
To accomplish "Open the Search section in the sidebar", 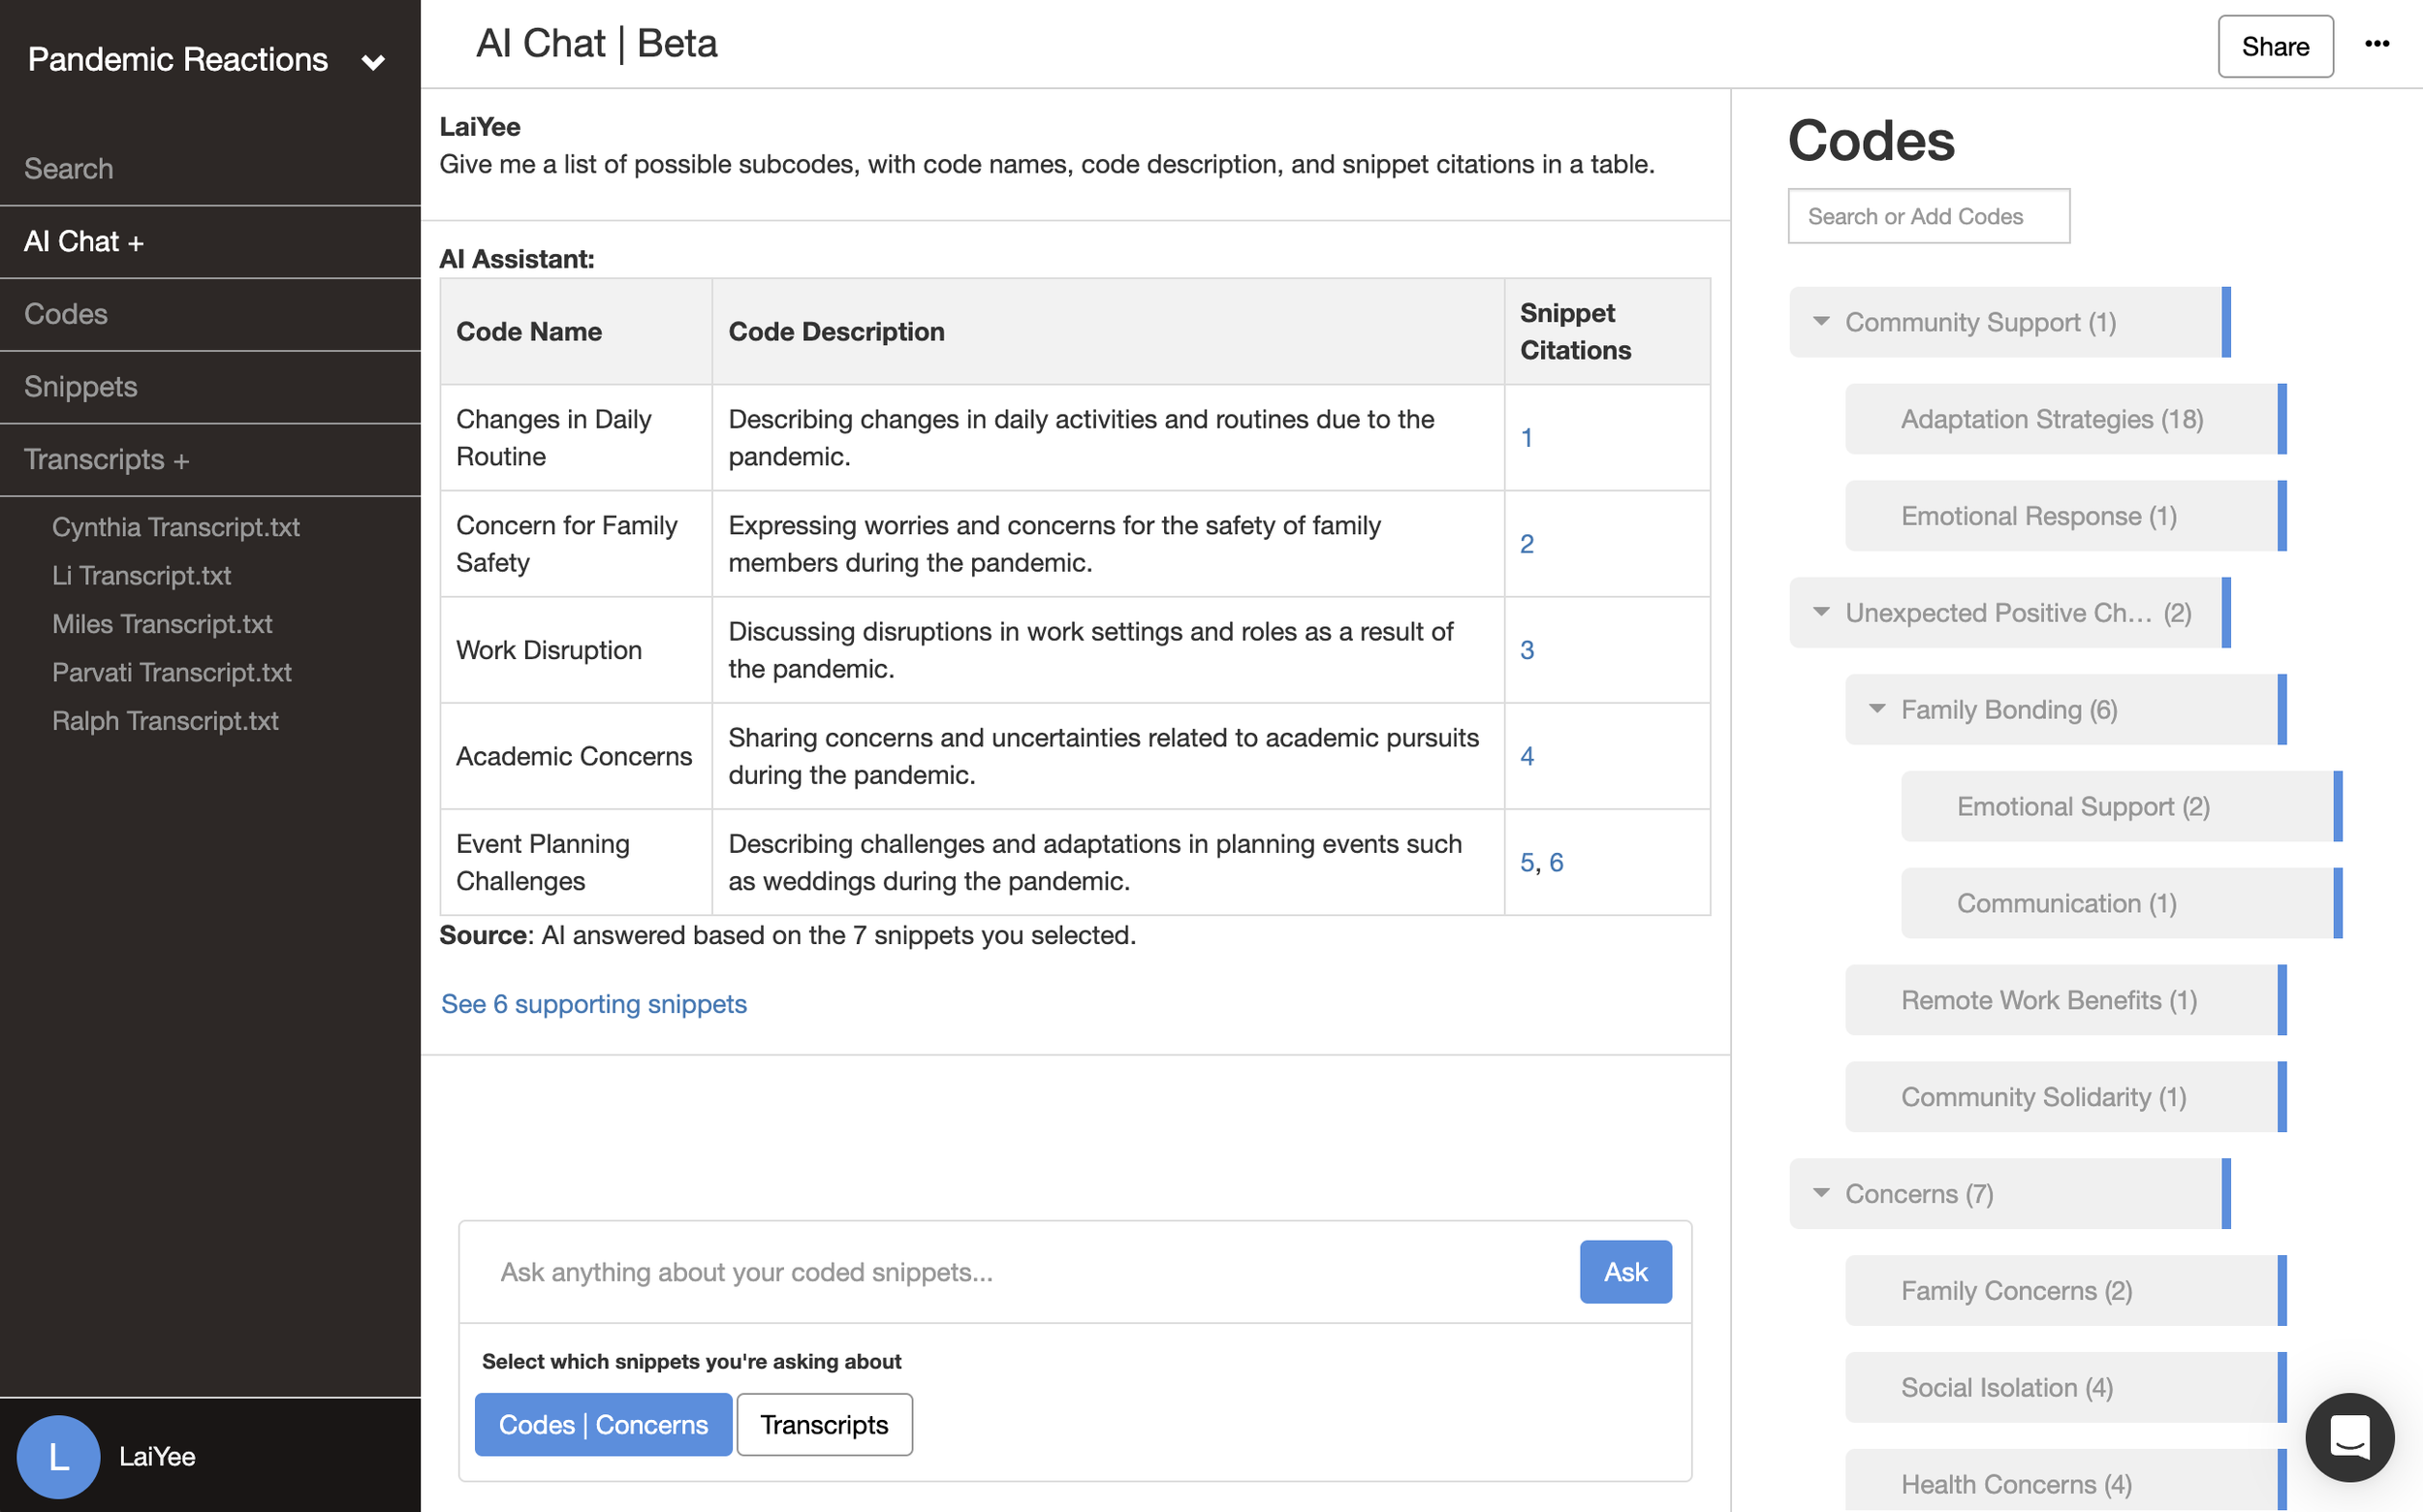I will pyautogui.click(x=68, y=168).
